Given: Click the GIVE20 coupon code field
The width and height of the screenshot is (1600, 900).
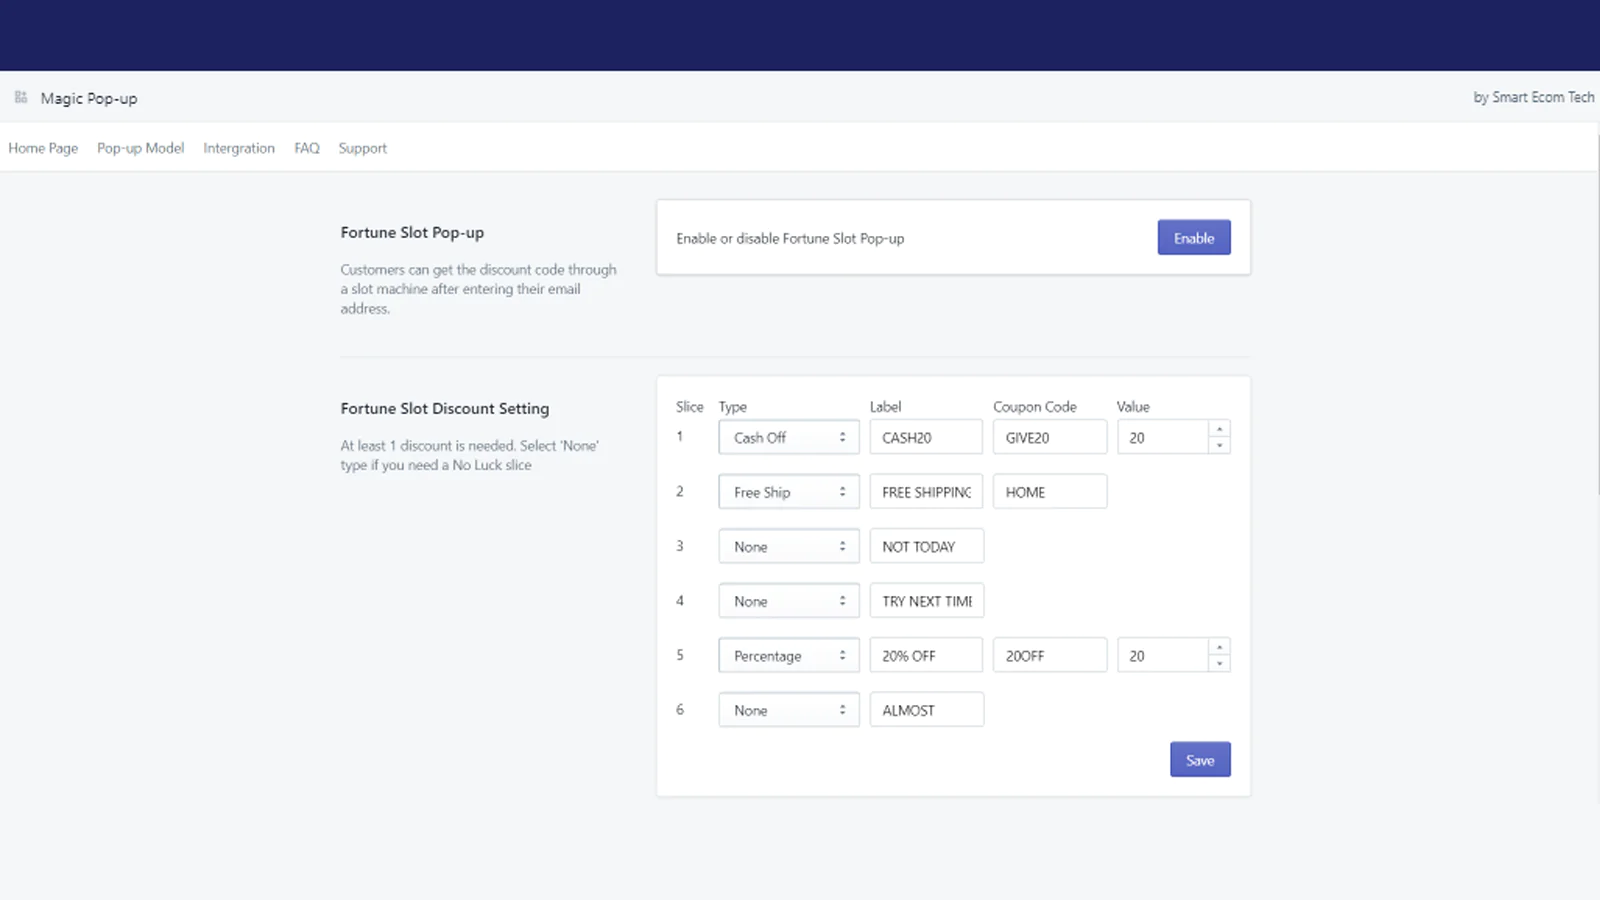Looking at the screenshot, I should (1049, 437).
